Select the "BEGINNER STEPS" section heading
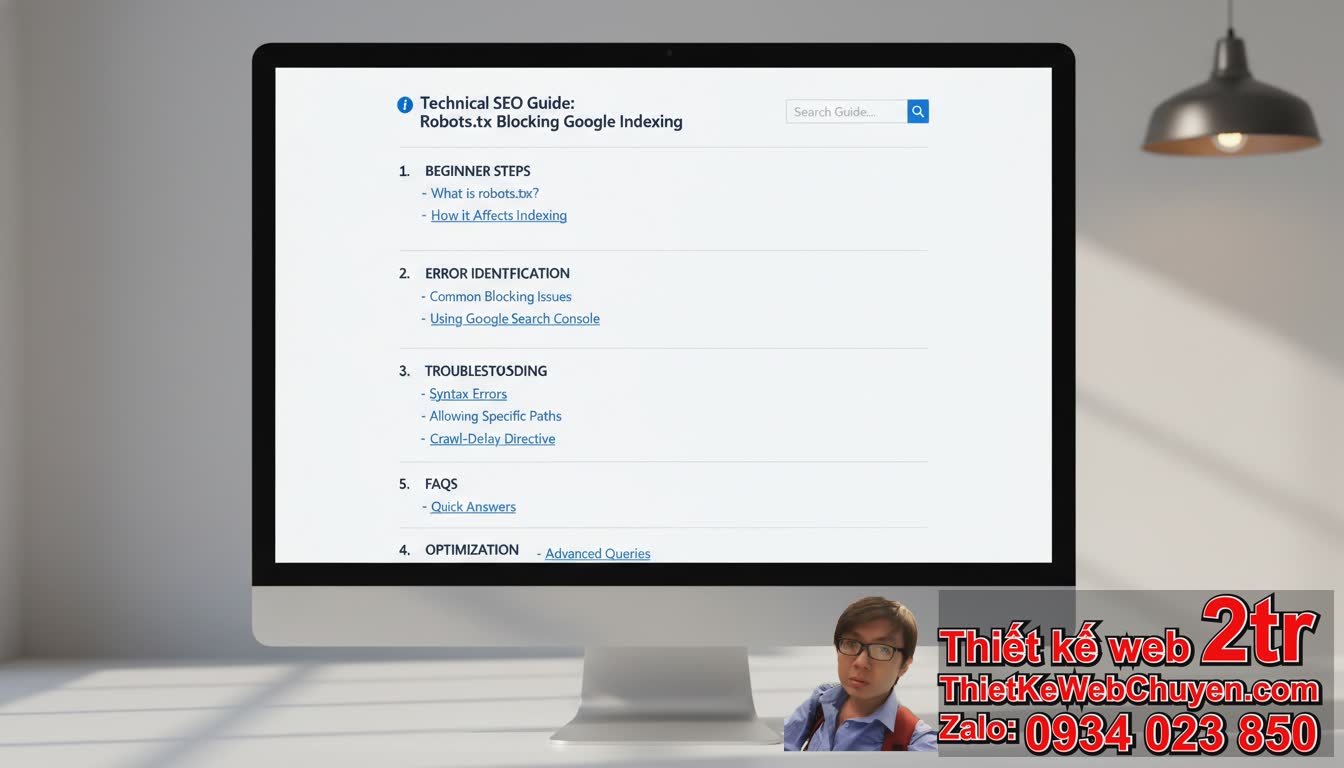This screenshot has width=1344, height=768. pos(477,171)
